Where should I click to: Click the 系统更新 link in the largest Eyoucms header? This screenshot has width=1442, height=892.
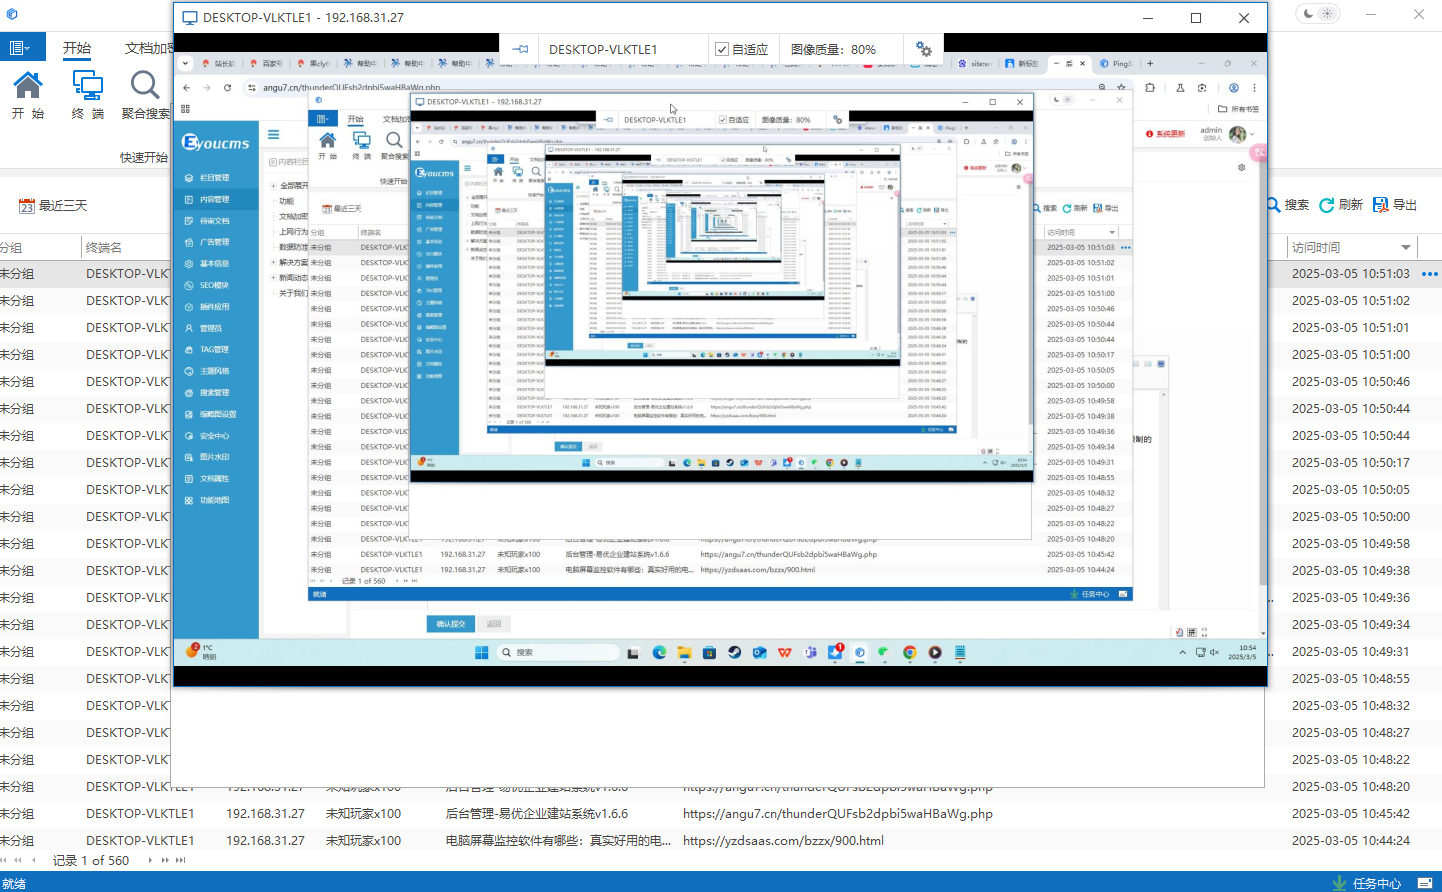[x=1166, y=134]
